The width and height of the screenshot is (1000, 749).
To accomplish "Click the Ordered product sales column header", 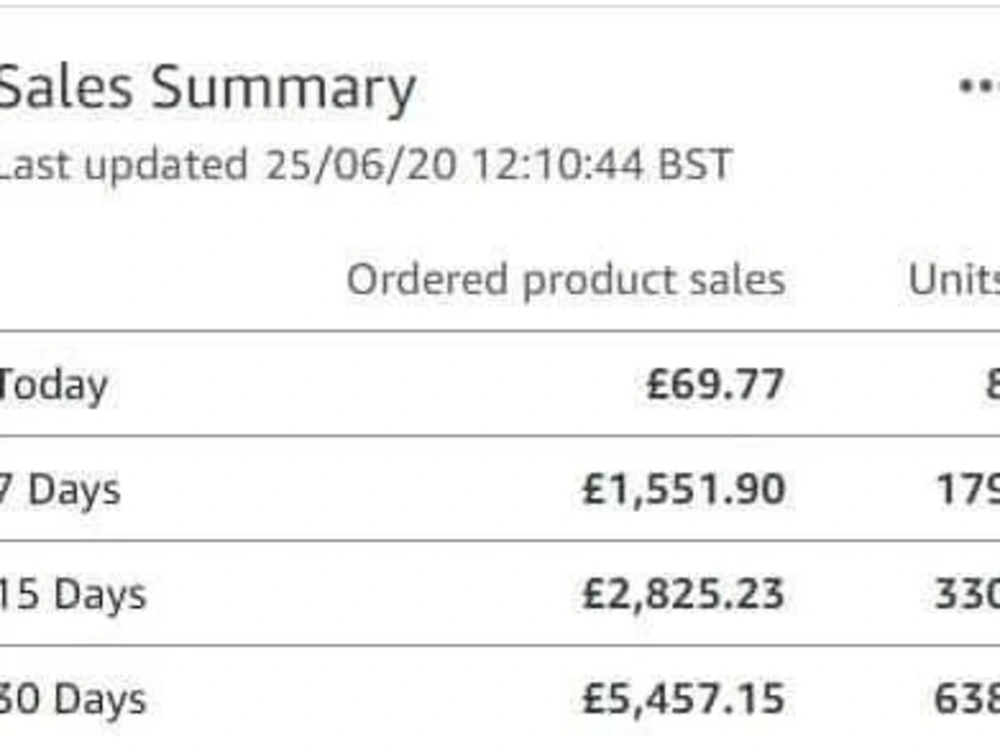I will (x=566, y=280).
